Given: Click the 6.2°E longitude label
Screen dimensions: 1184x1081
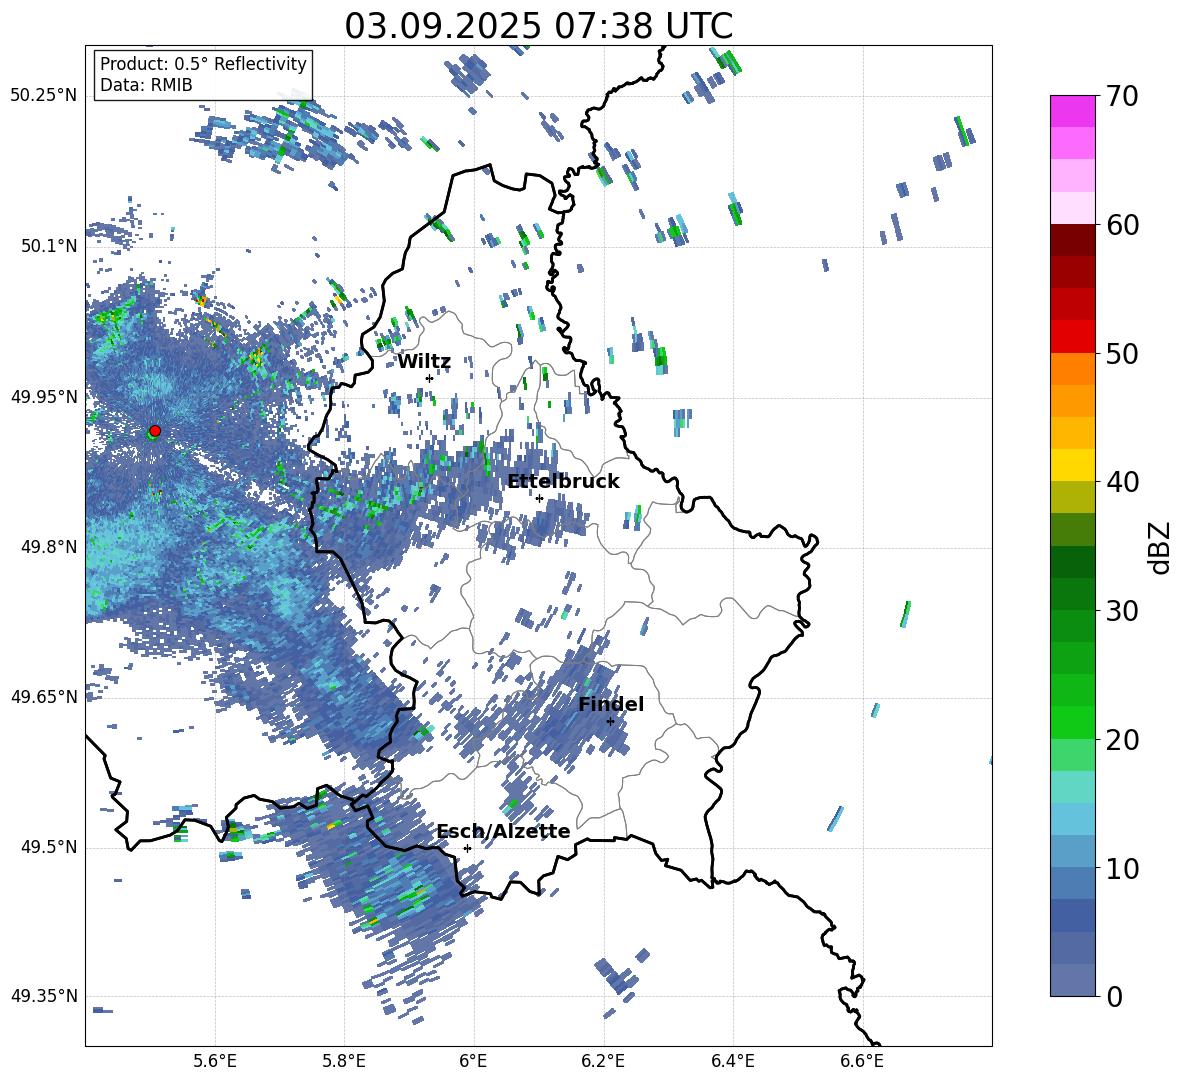Looking at the screenshot, I should (x=603, y=1061).
